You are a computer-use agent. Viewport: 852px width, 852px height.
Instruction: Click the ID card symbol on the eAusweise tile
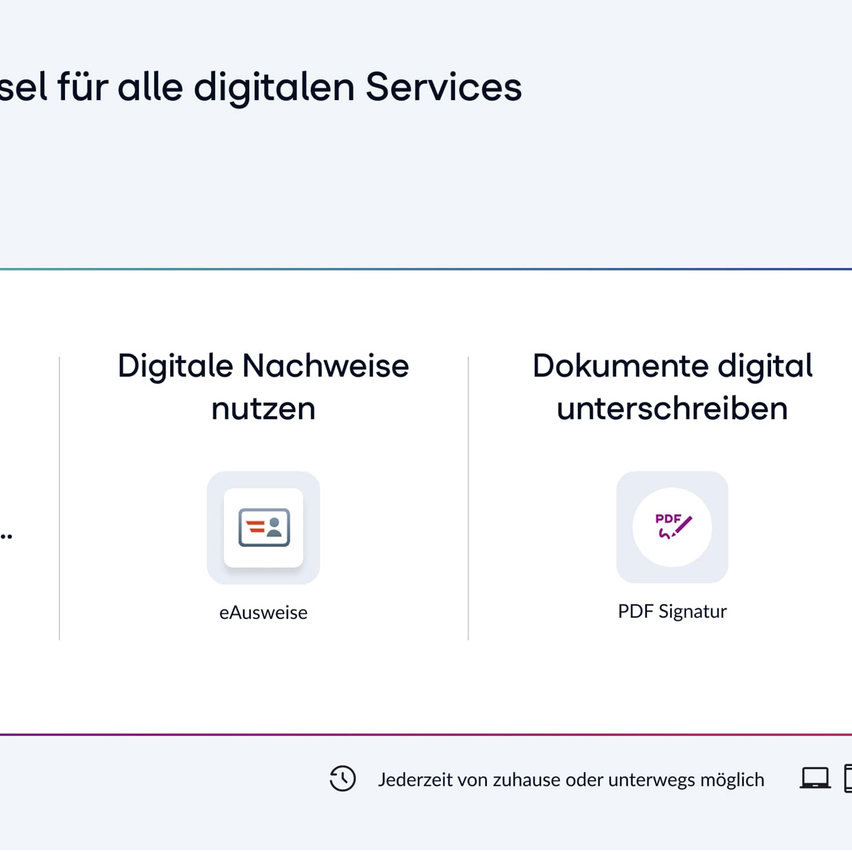263,528
